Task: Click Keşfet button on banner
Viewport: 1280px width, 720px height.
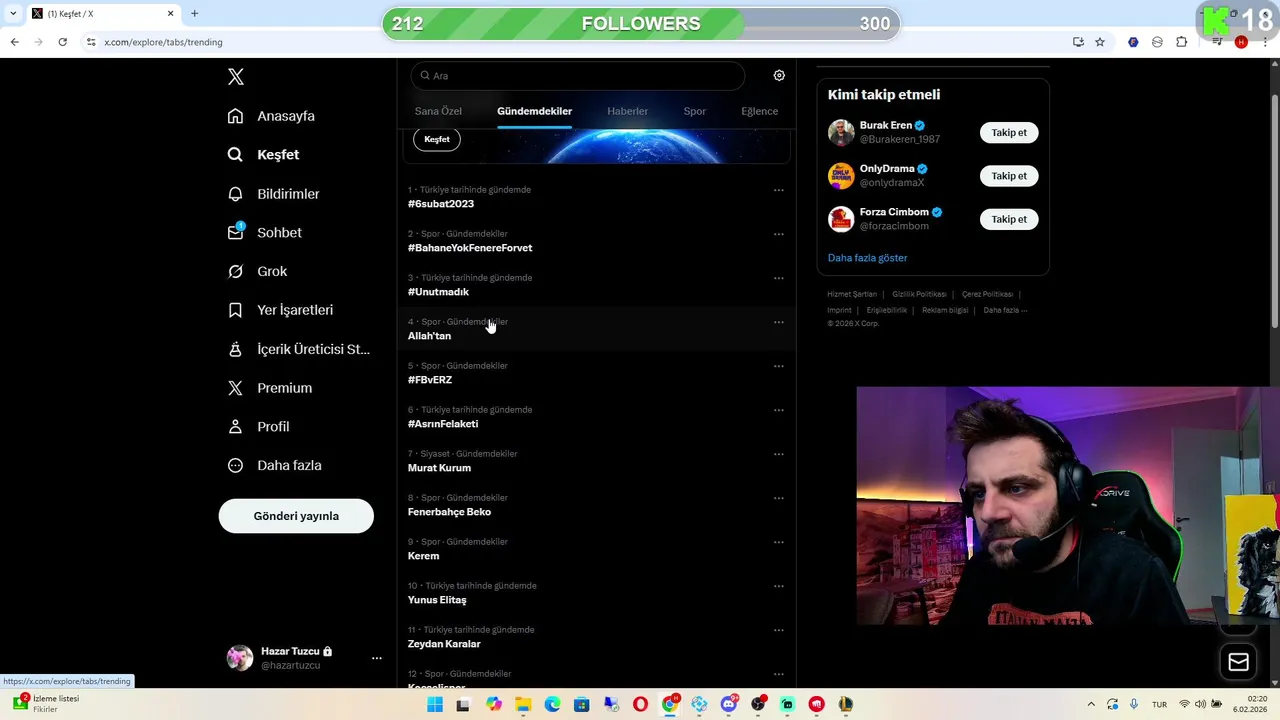Action: coord(437,139)
